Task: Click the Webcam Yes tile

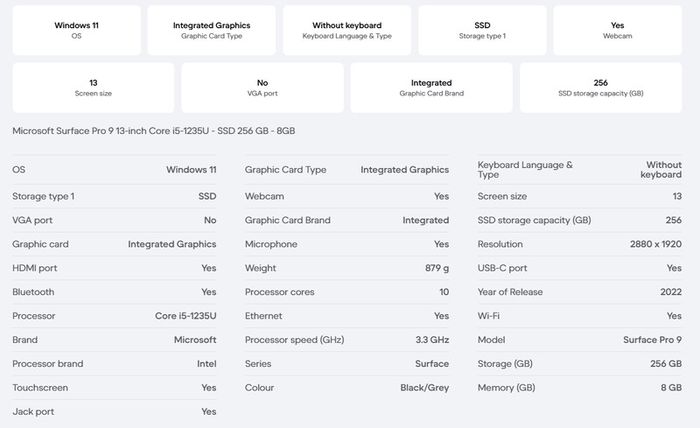Action: click(x=617, y=30)
